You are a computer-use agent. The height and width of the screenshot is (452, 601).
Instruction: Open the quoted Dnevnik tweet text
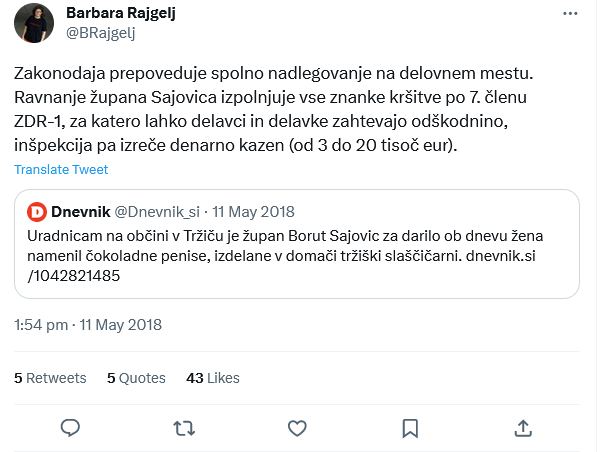tap(285, 256)
